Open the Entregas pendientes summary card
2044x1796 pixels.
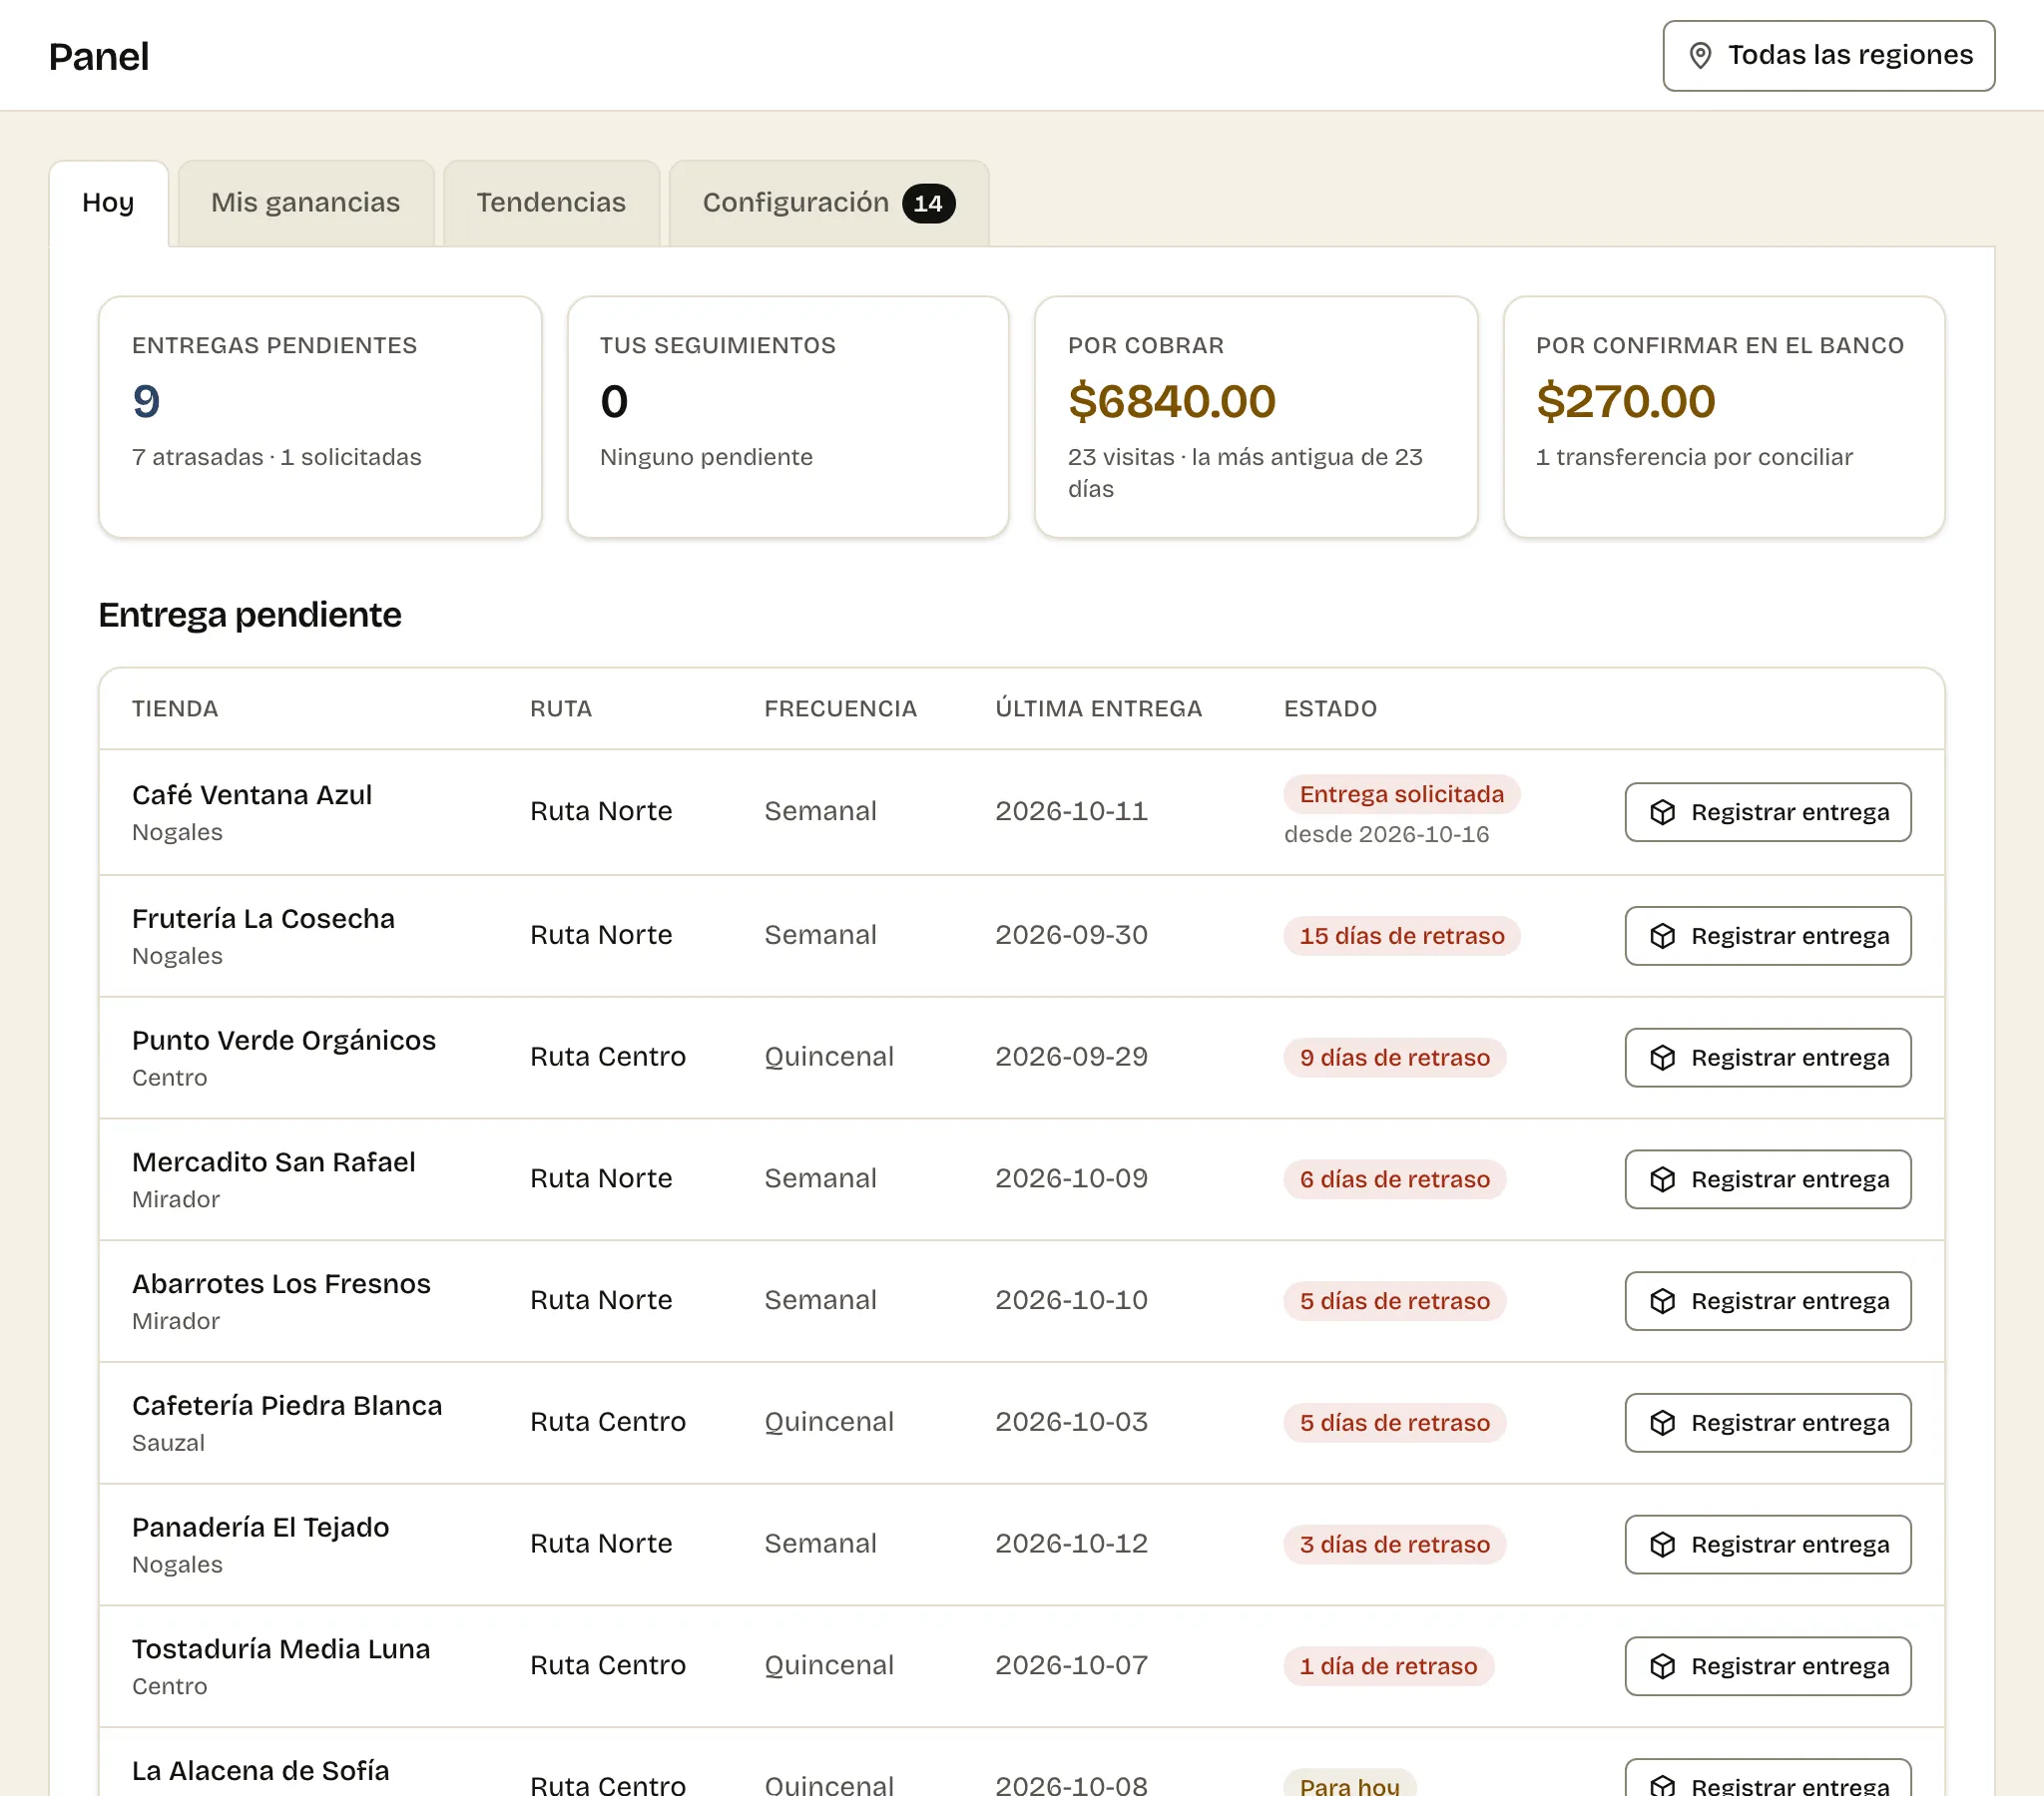tap(320, 417)
